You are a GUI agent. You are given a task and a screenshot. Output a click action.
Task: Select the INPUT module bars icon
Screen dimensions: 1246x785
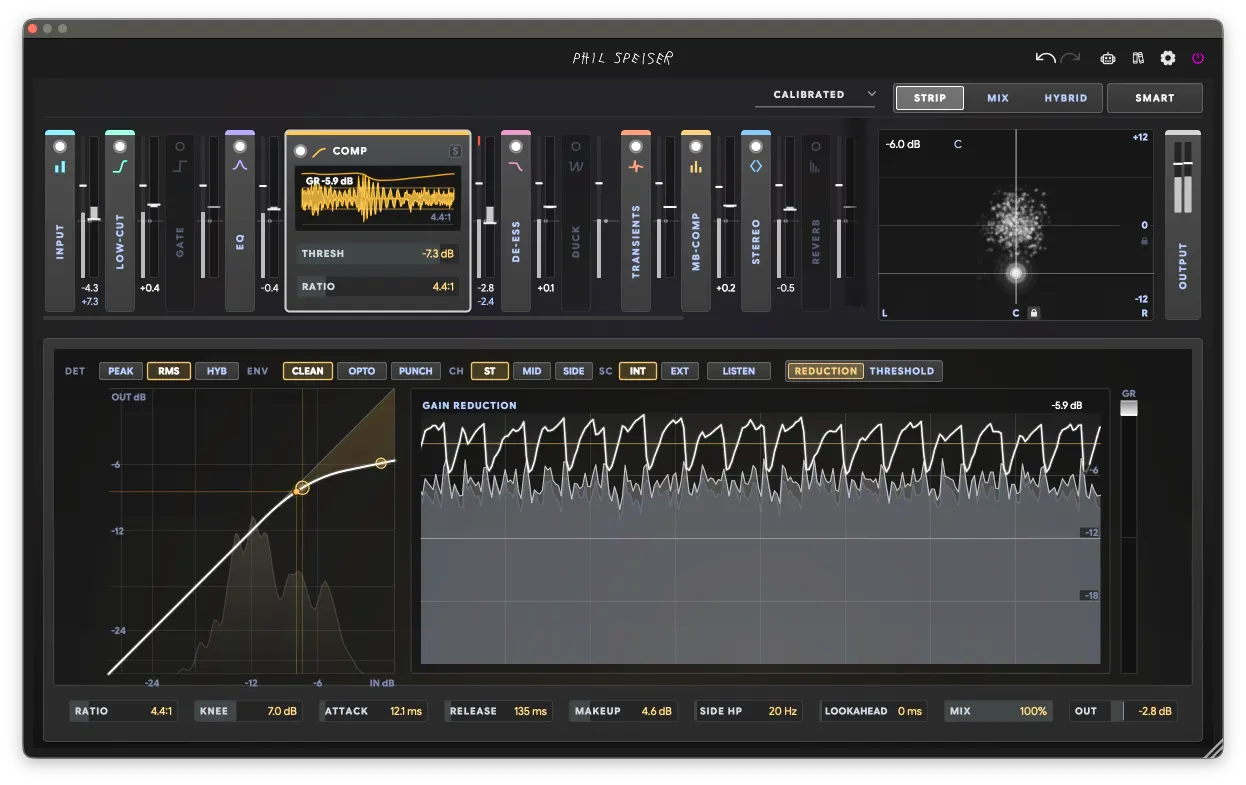pyautogui.click(x=60, y=166)
